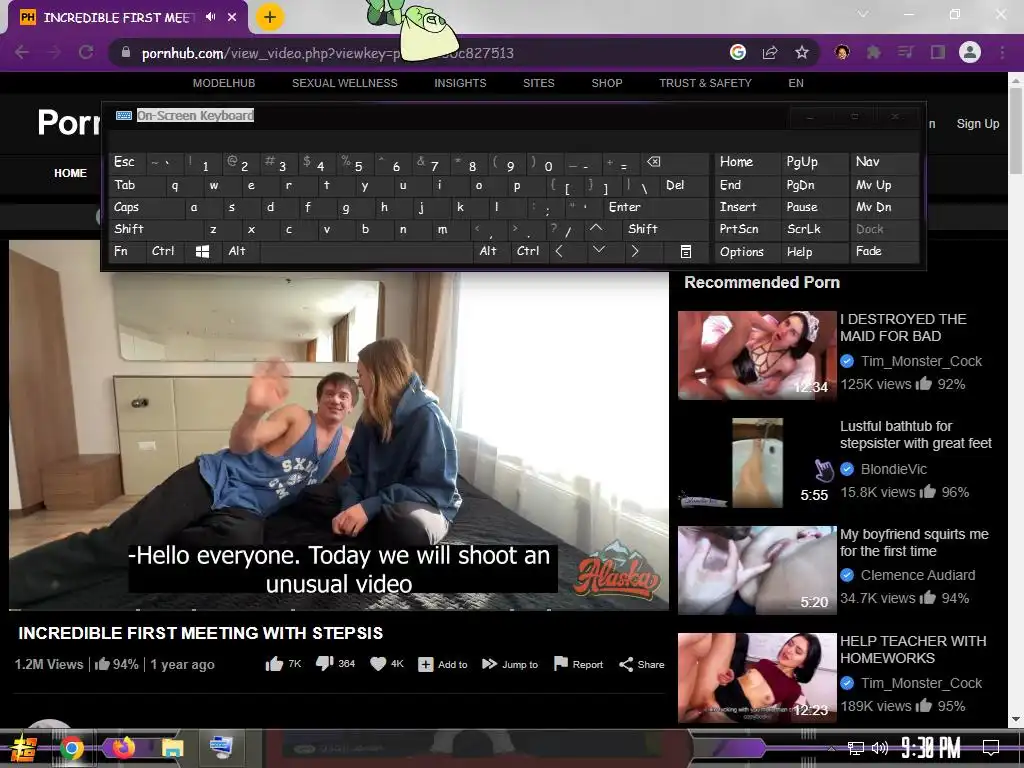Toggle left Alt key on On-Screen Keyboard
Image resolution: width=1024 pixels, height=768 pixels.
(x=240, y=251)
